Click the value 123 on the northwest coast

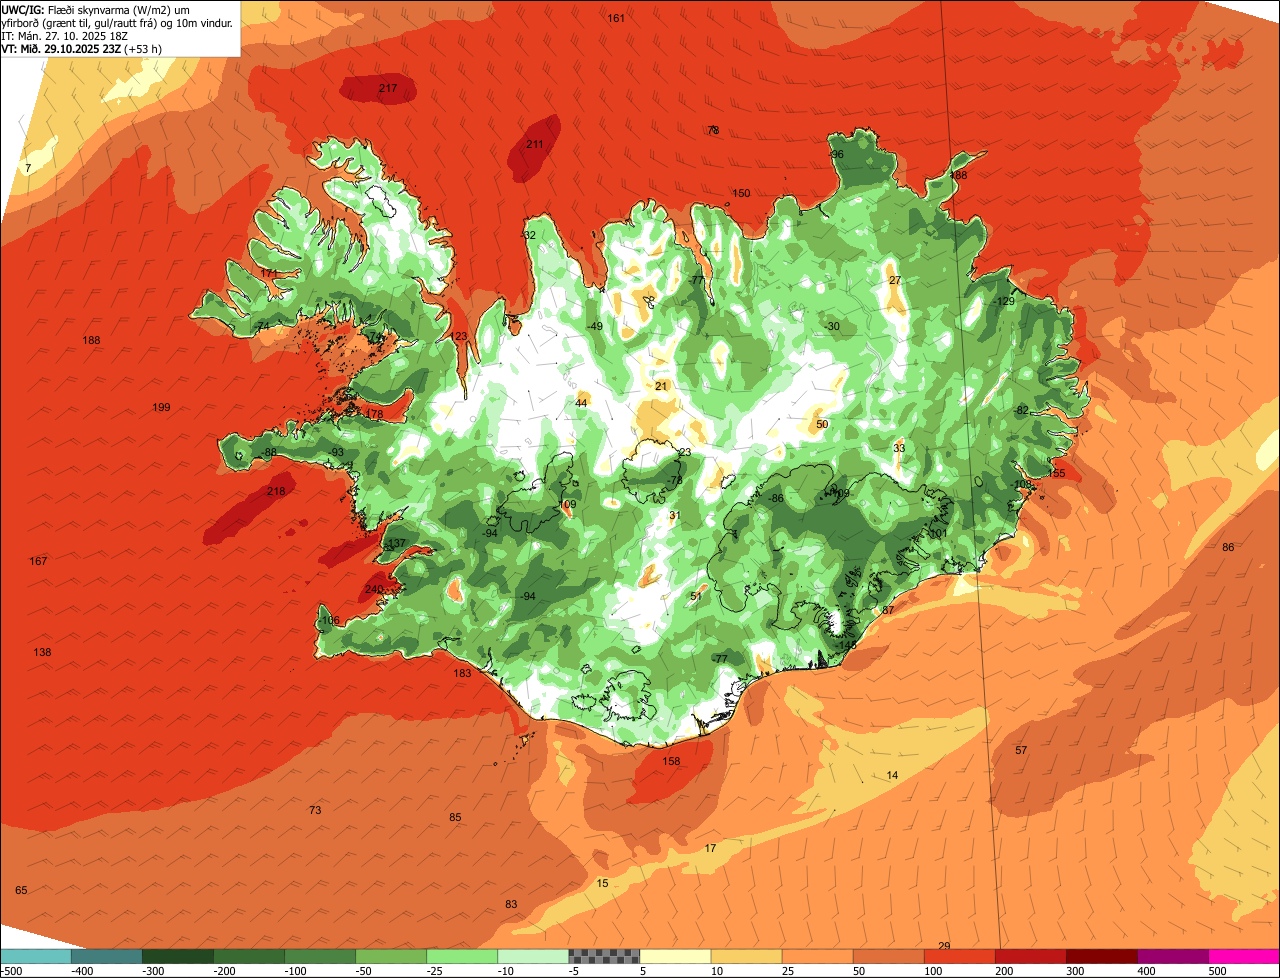[x=458, y=336]
